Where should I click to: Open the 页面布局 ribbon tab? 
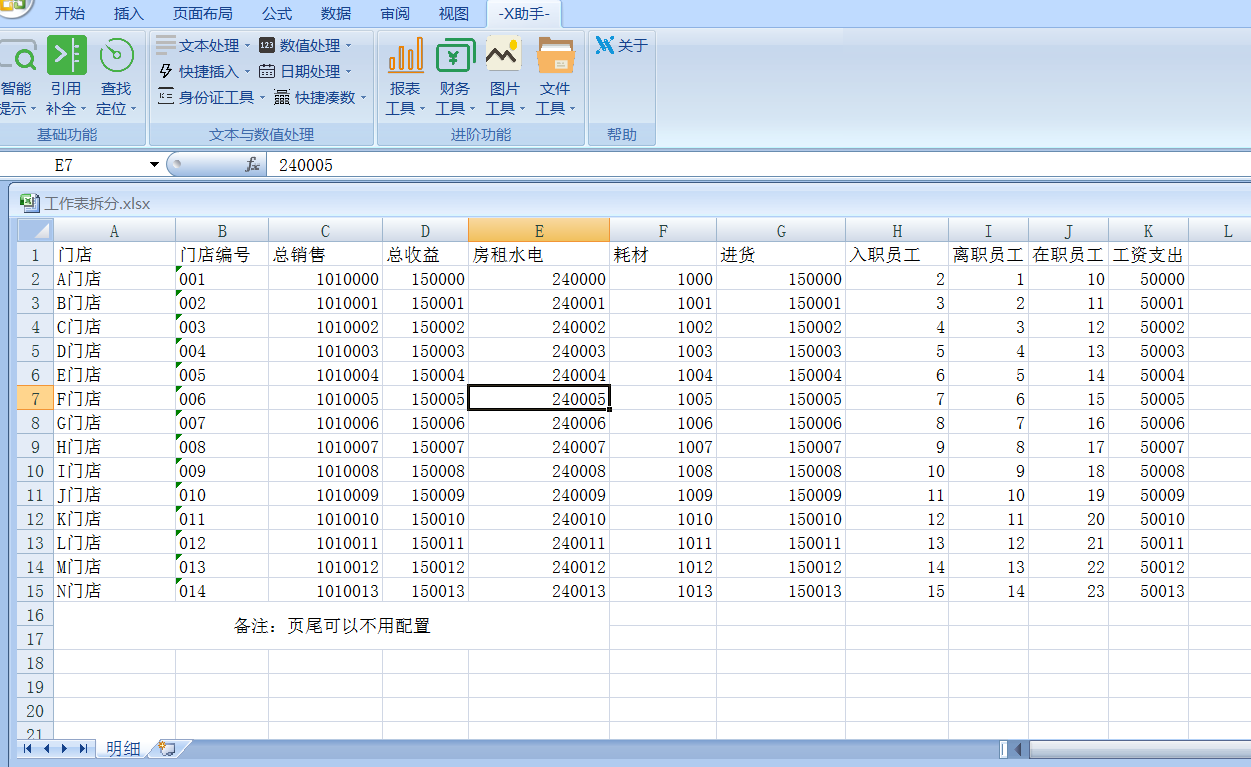(x=203, y=14)
